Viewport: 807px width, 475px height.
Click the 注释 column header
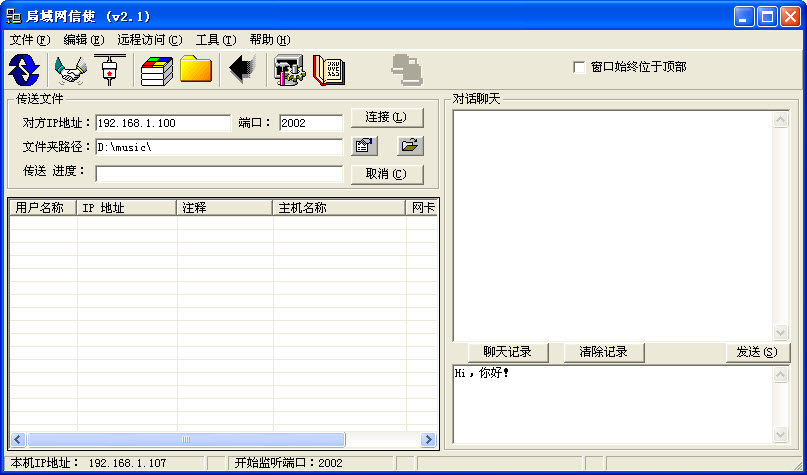tap(224, 207)
